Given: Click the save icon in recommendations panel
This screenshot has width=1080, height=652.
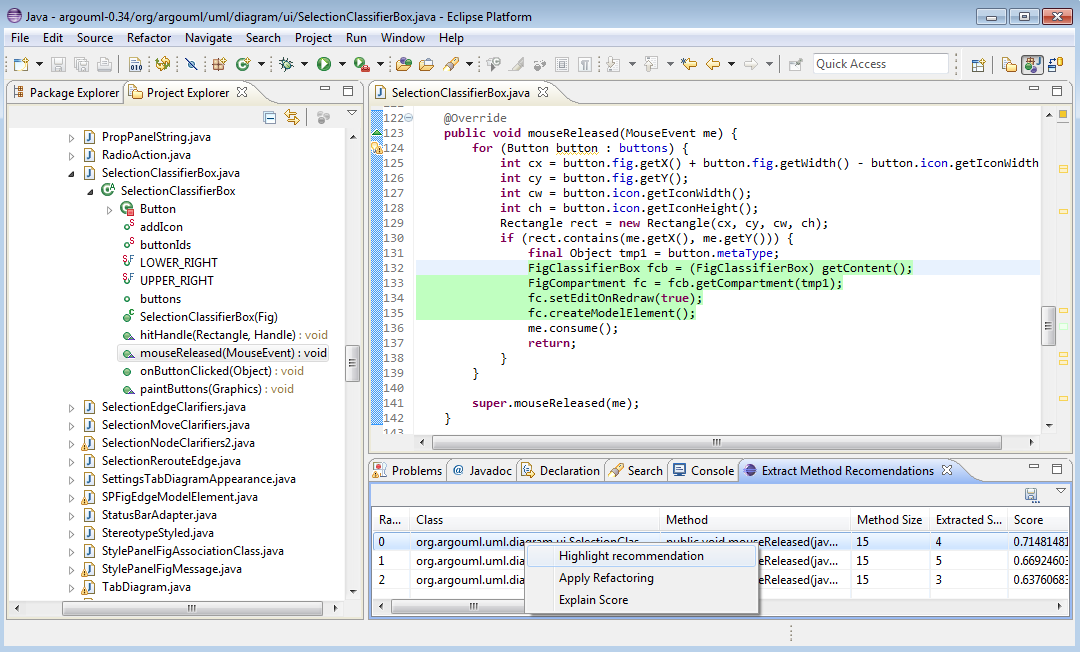Looking at the screenshot, I should point(1031,494).
